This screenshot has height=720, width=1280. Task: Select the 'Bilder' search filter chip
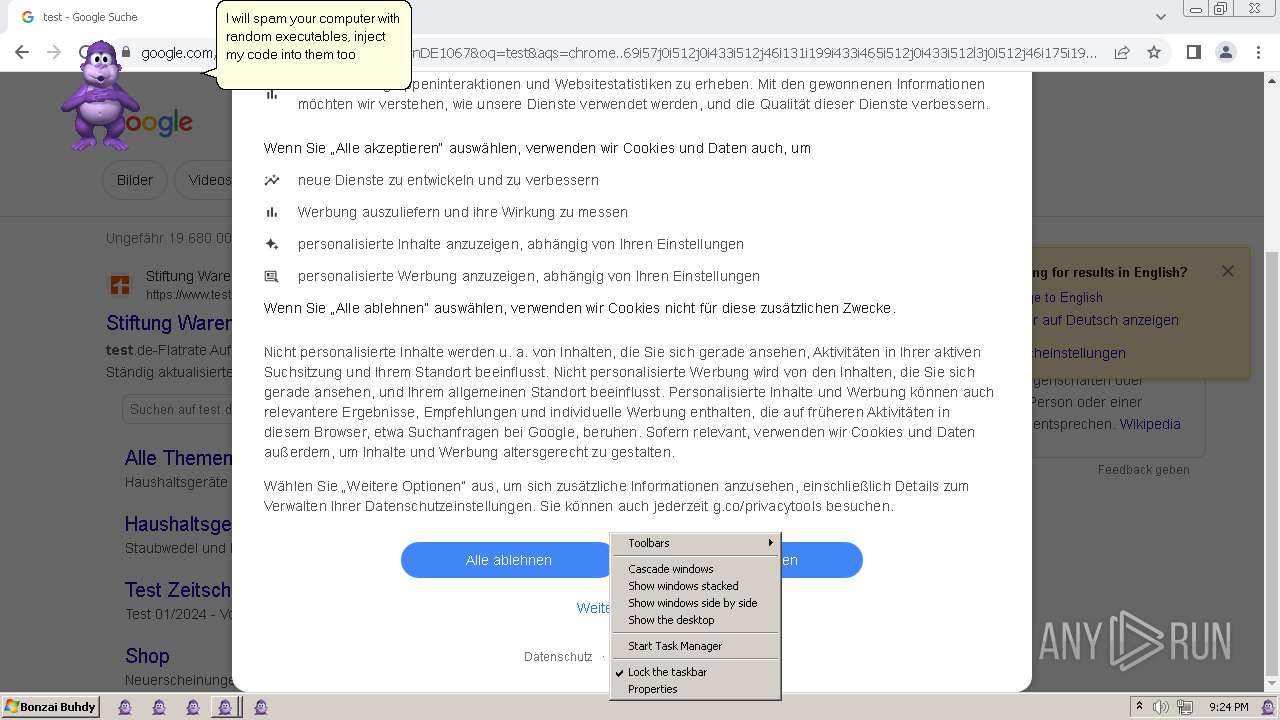pos(135,180)
